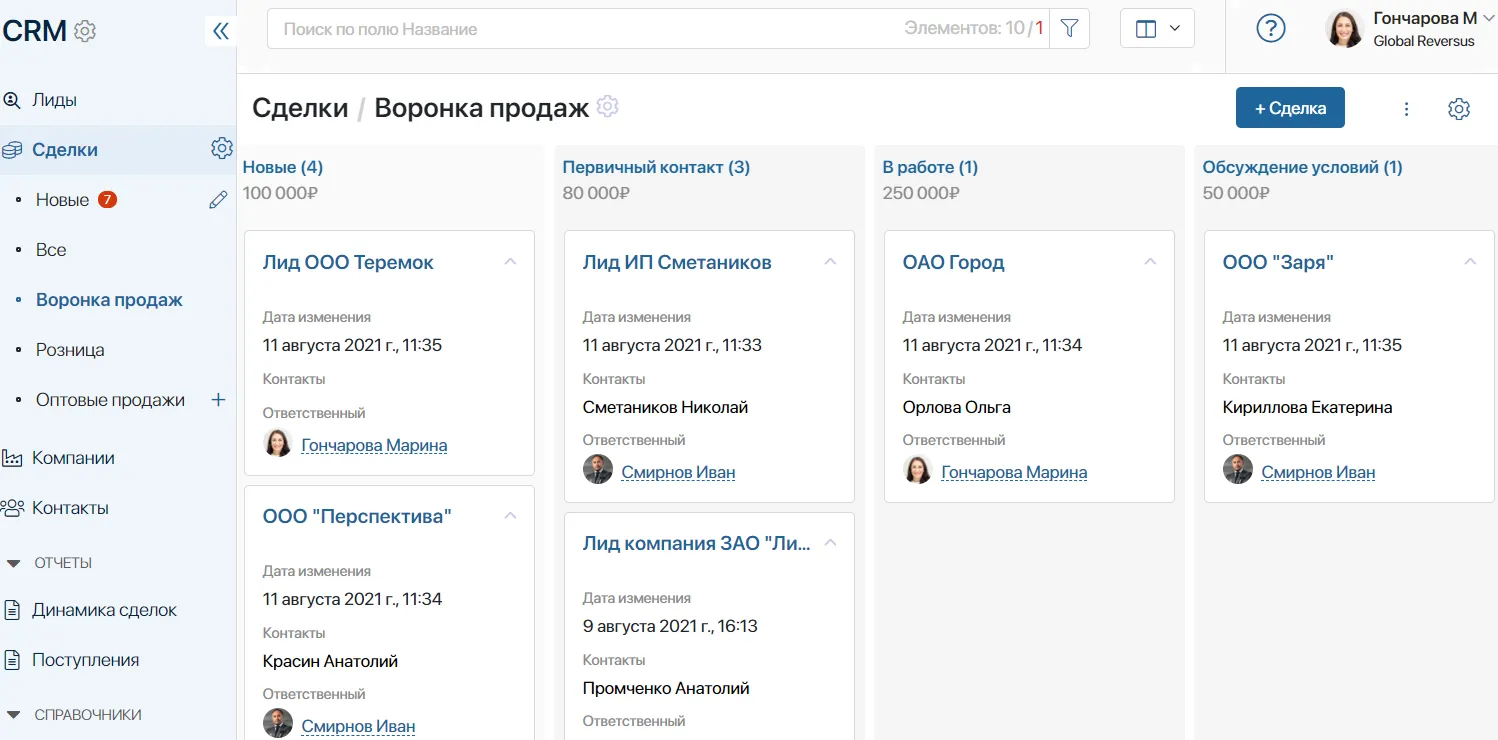Open funnel settings gear next to Воронка продаж
Image resolution: width=1498 pixels, height=740 pixels.
click(x=607, y=106)
